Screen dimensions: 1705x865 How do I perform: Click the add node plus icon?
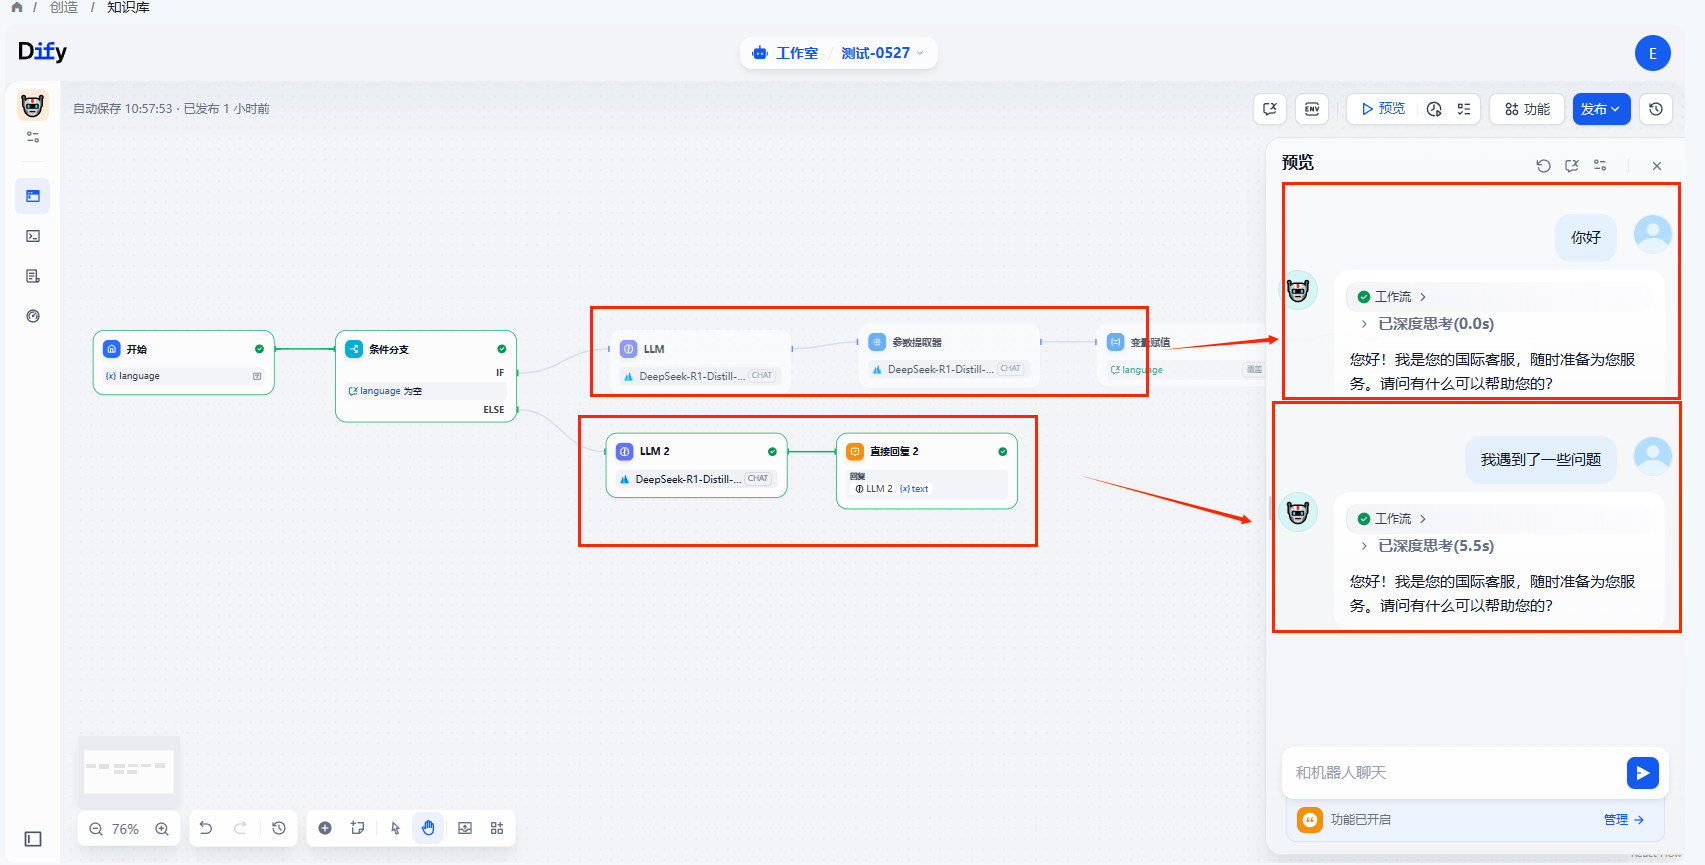(x=325, y=828)
